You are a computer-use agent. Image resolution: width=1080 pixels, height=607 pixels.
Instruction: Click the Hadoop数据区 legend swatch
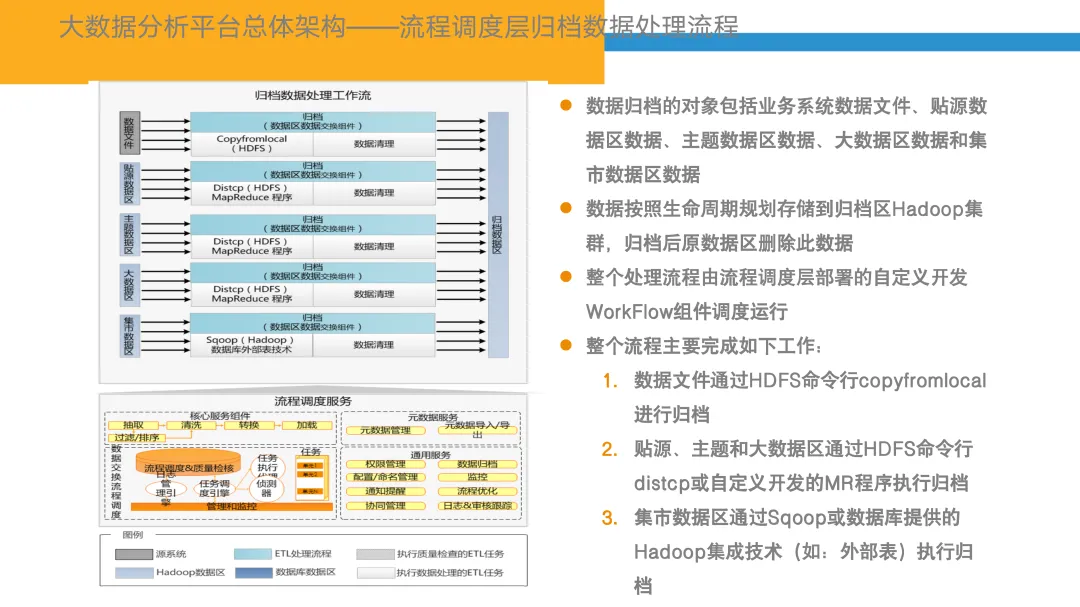(x=134, y=573)
